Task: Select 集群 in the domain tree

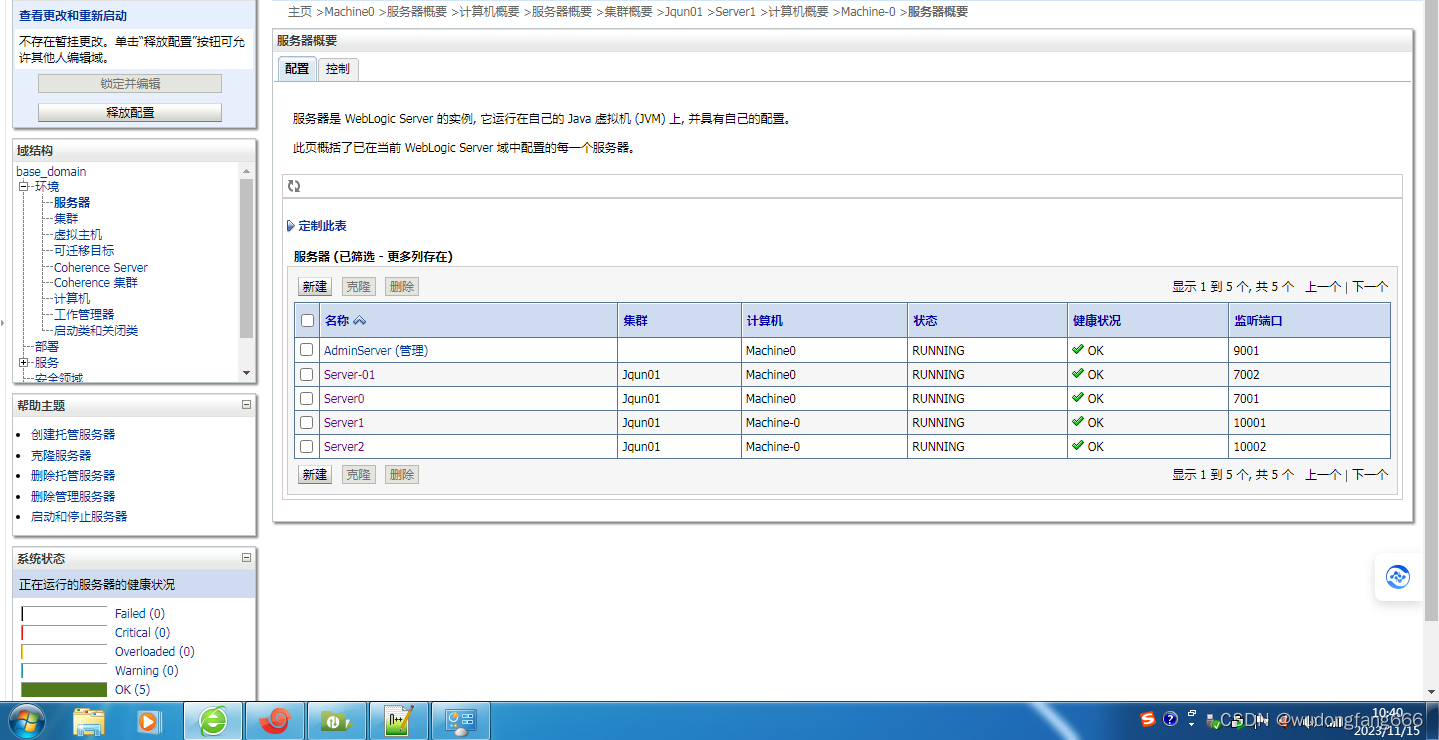Action: coord(66,218)
